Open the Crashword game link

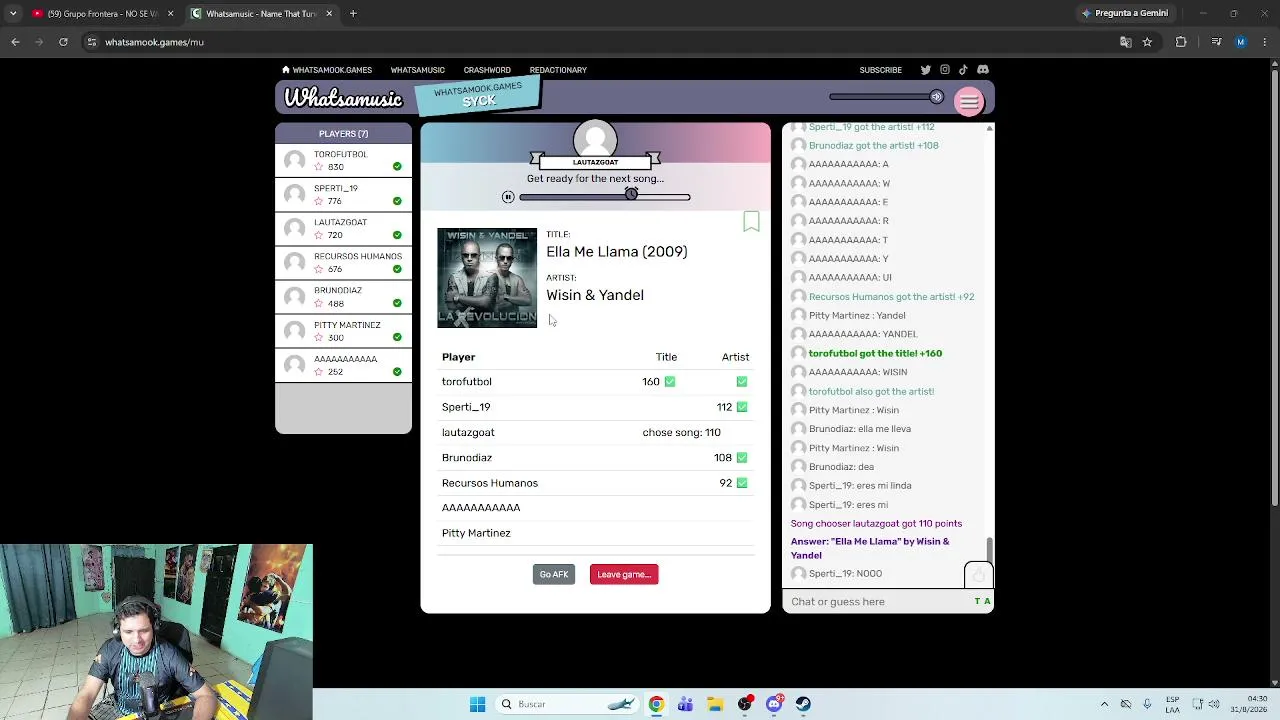[x=487, y=70]
